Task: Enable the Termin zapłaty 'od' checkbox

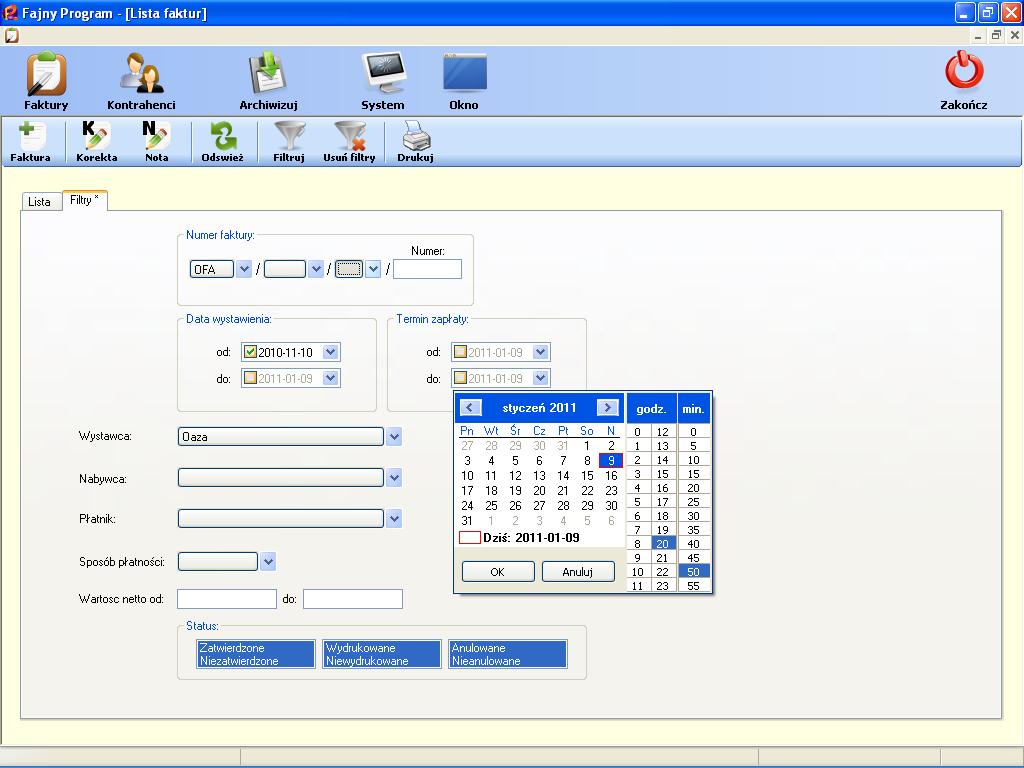Action: [x=460, y=352]
